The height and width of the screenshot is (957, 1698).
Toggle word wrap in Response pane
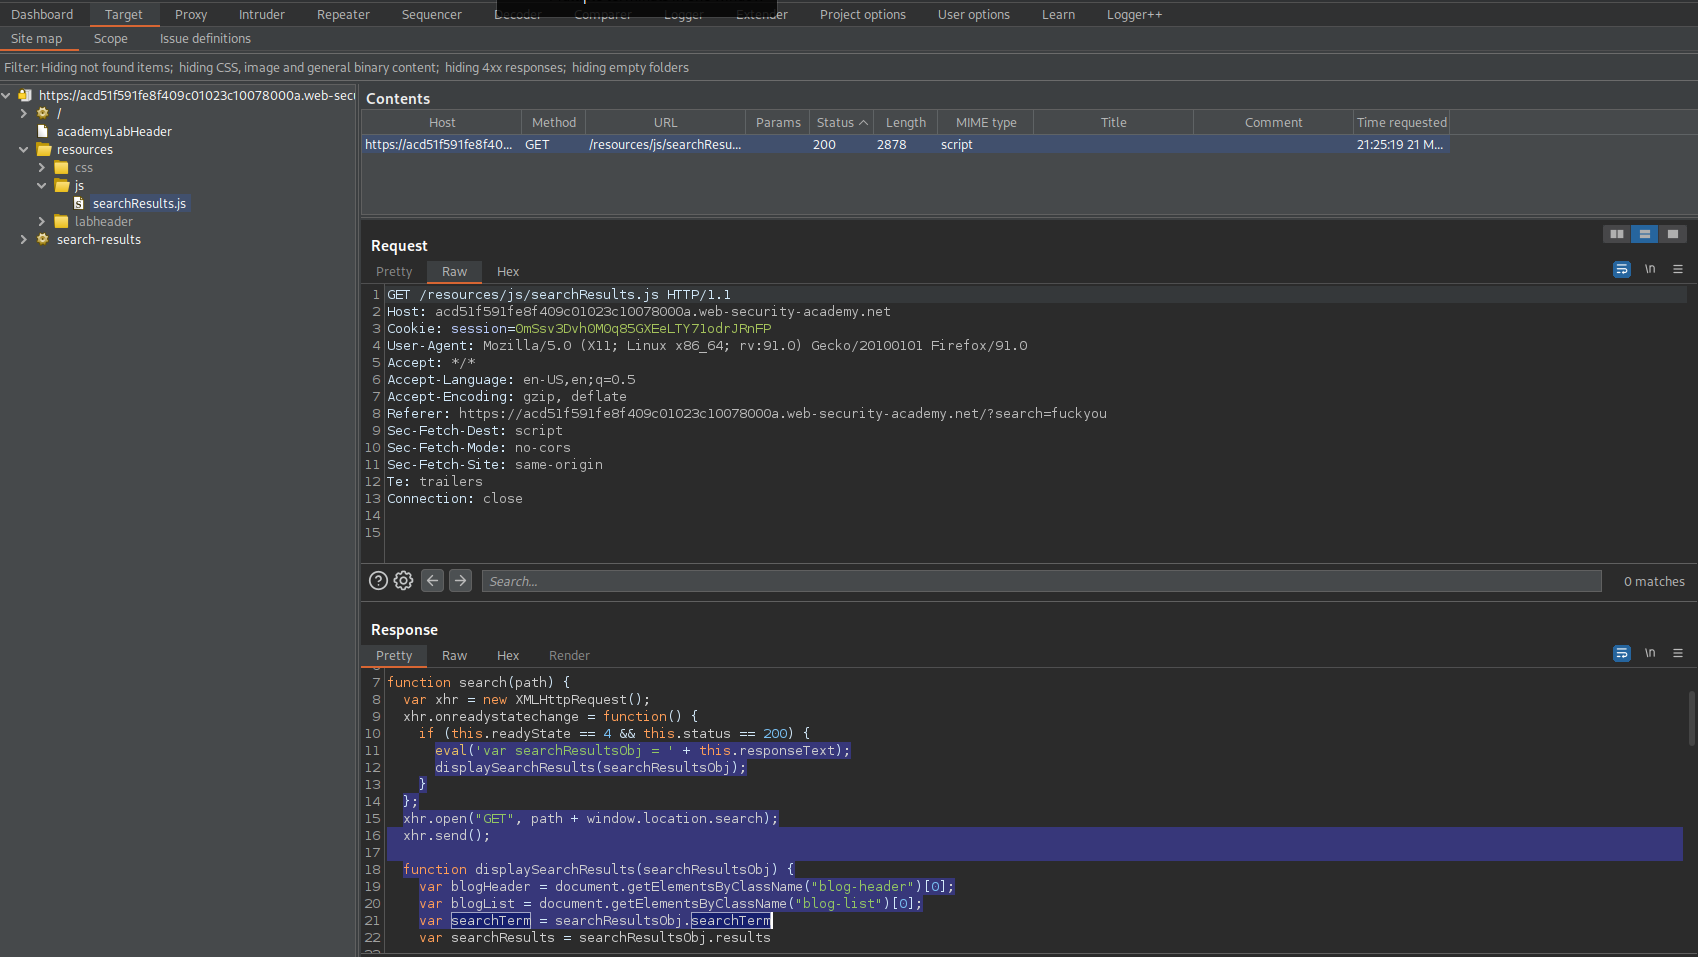point(1622,653)
